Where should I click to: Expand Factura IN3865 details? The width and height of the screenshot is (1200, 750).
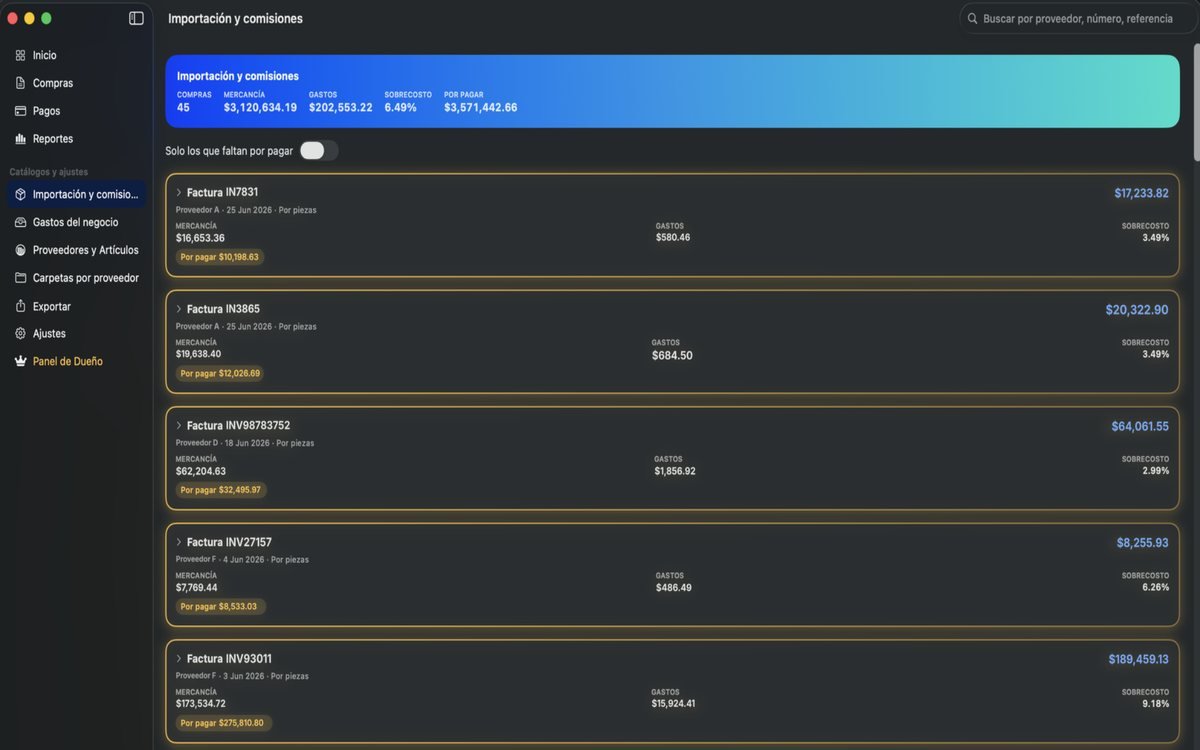click(x=179, y=309)
